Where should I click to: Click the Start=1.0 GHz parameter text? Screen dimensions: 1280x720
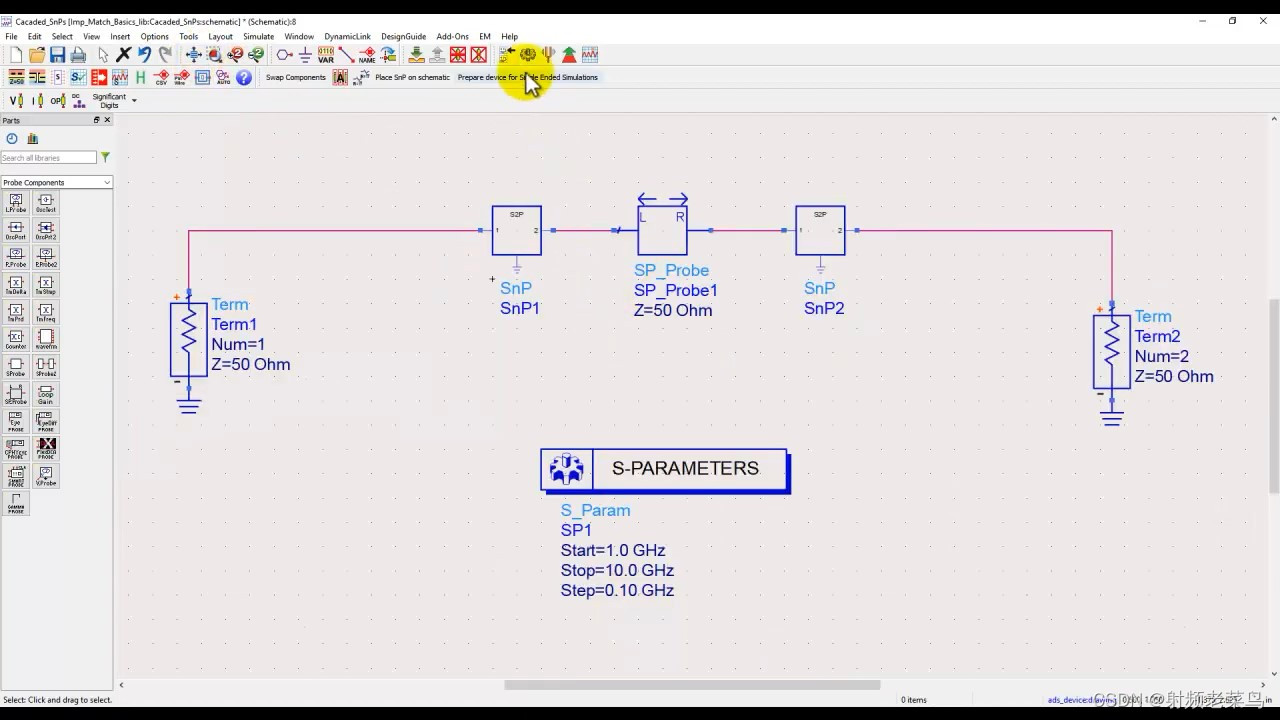tap(613, 550)
